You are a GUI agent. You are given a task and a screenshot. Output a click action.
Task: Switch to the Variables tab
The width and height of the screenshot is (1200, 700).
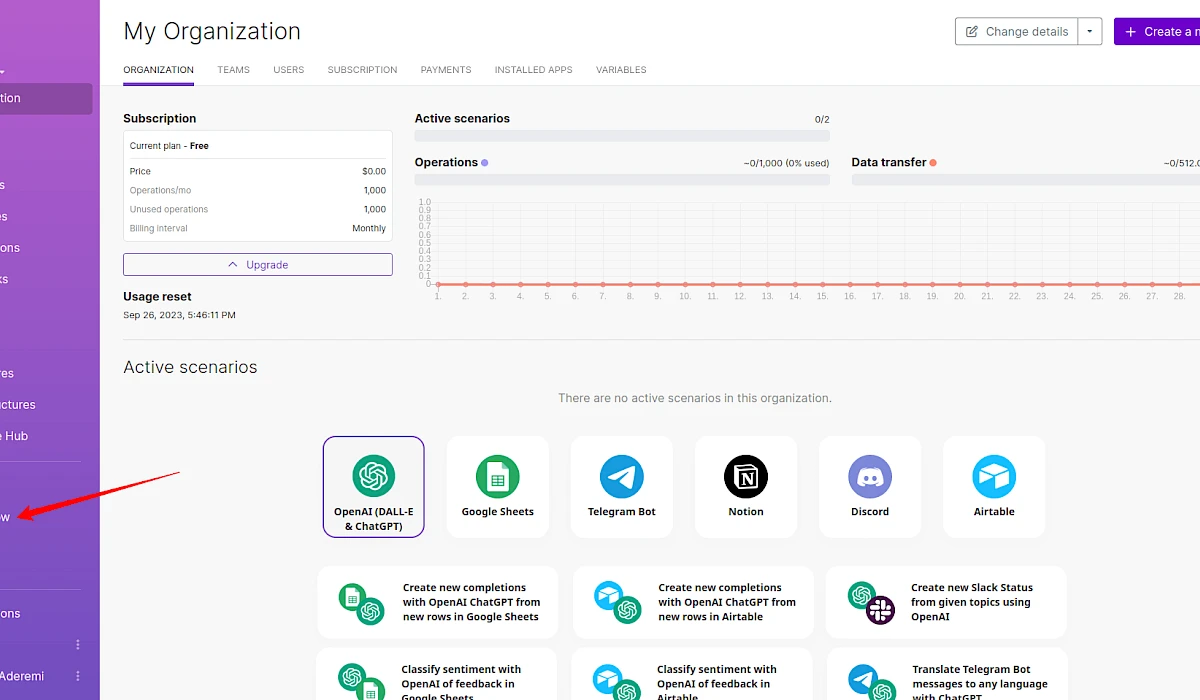621,70
